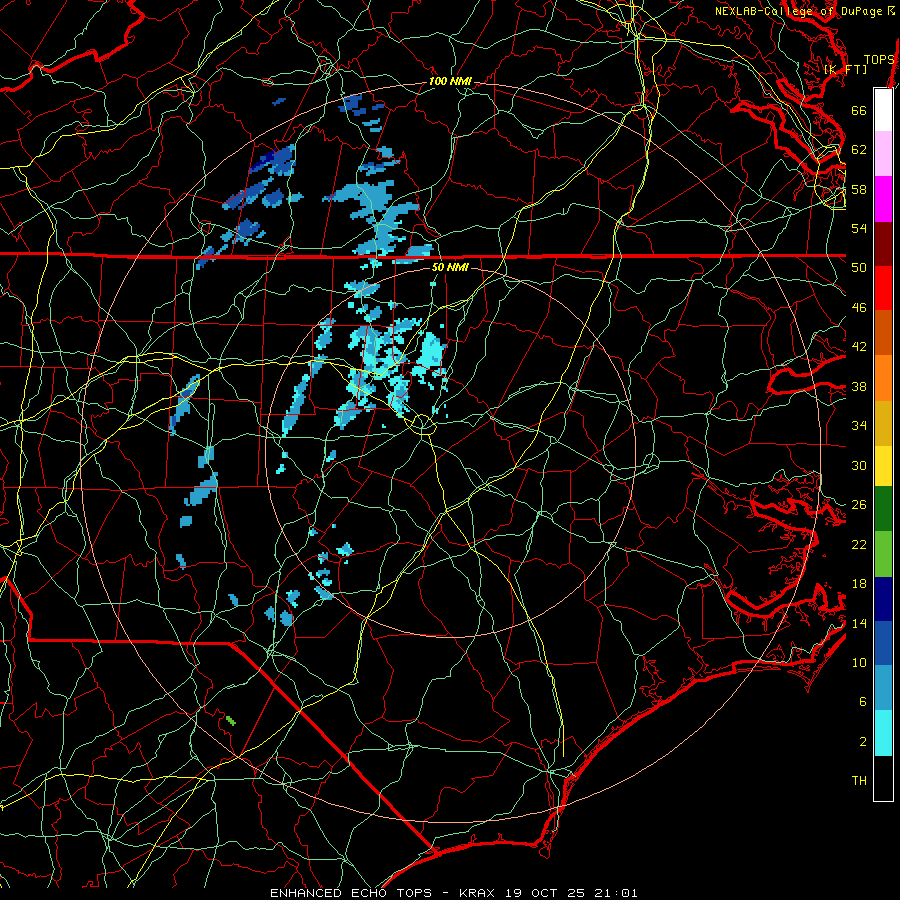The width and height of the screenshot is (900, 900).
Task: Click the maroon legend swatch
Action: pos(883,245)
